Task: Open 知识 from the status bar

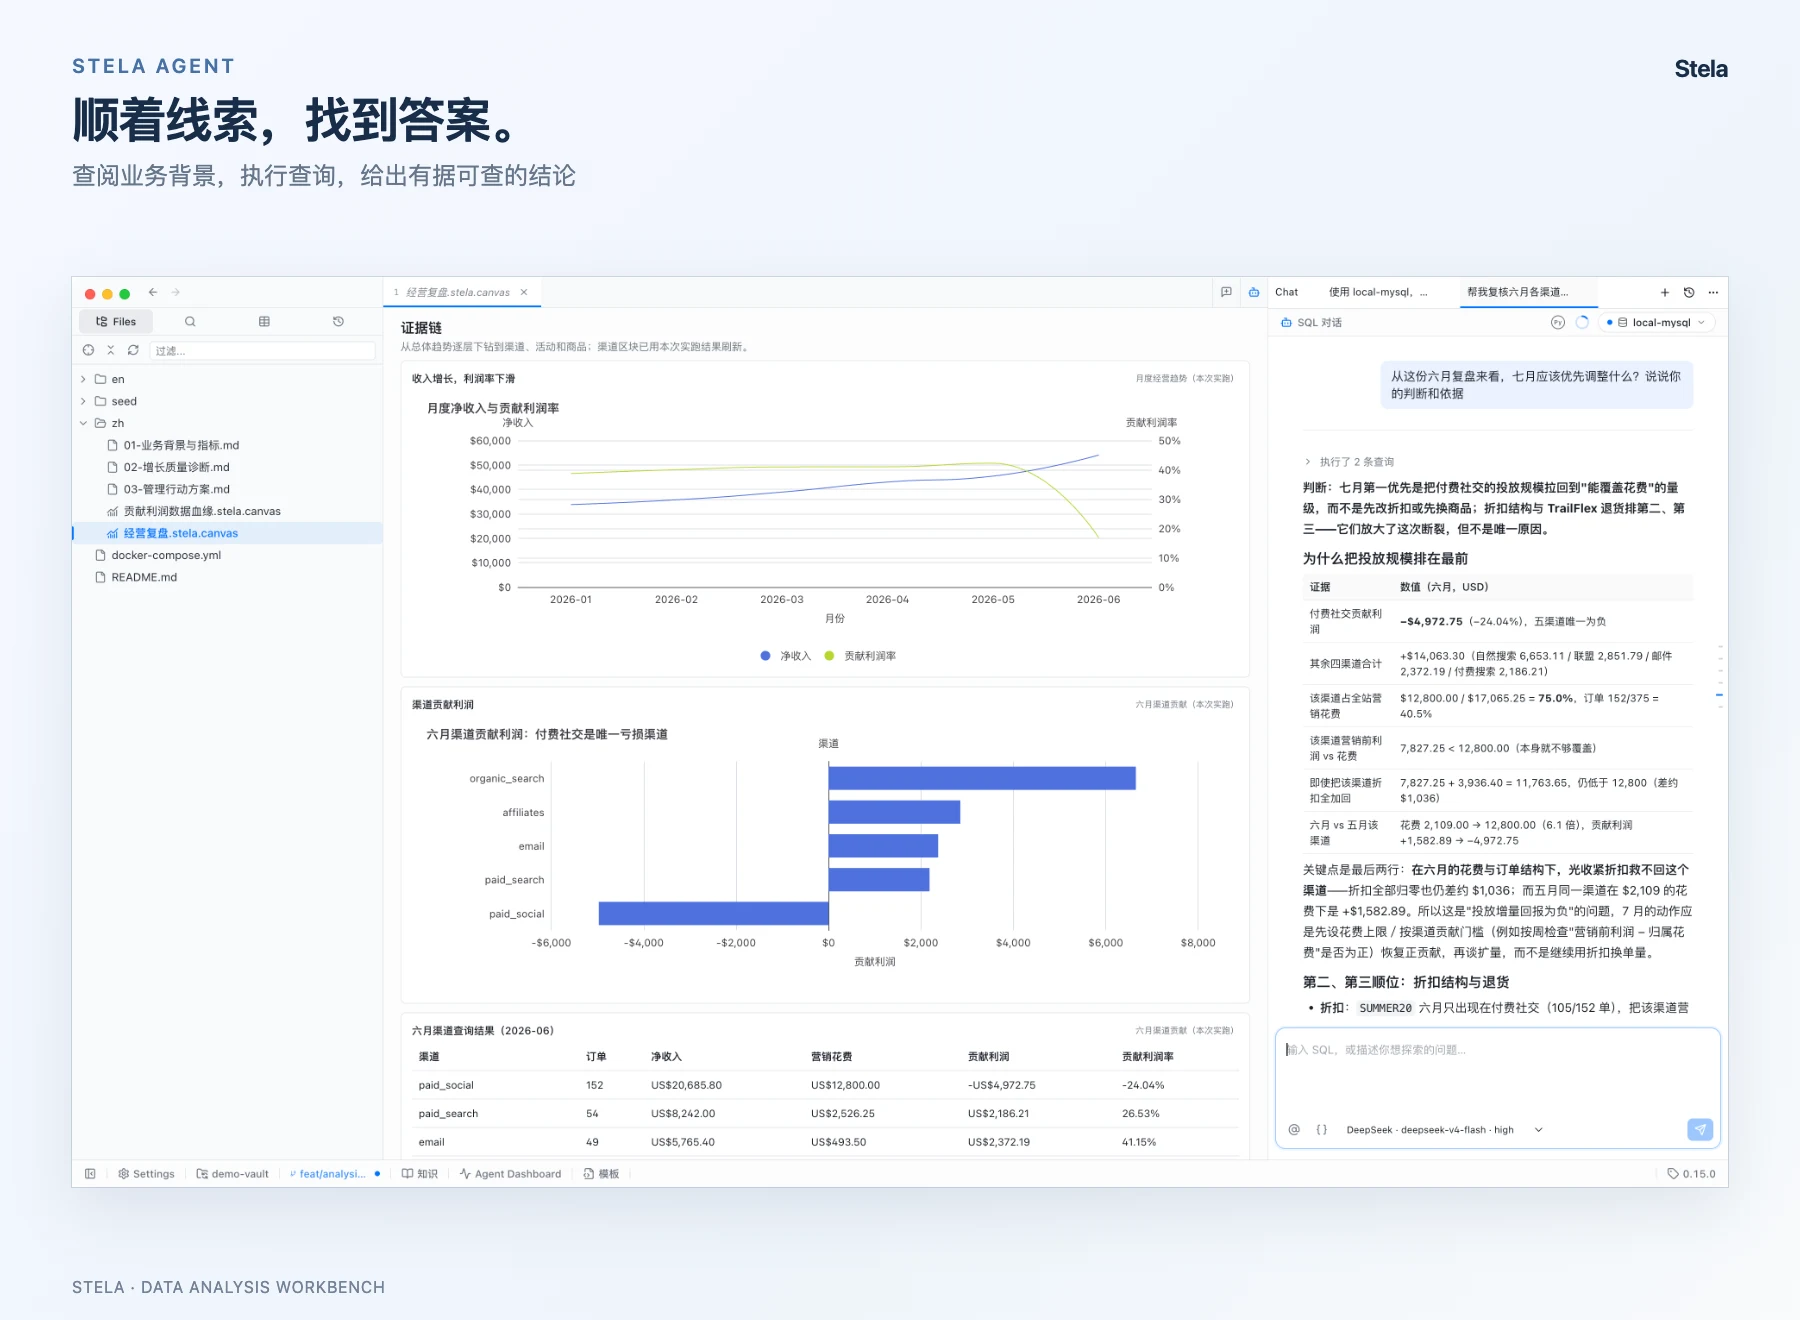Action: tap(420, 1174)
